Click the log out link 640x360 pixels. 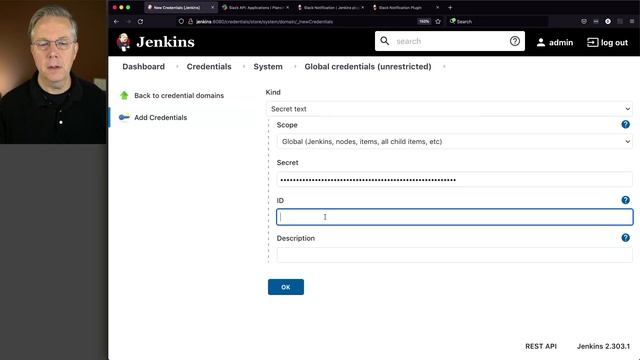[x=614, y=42]
